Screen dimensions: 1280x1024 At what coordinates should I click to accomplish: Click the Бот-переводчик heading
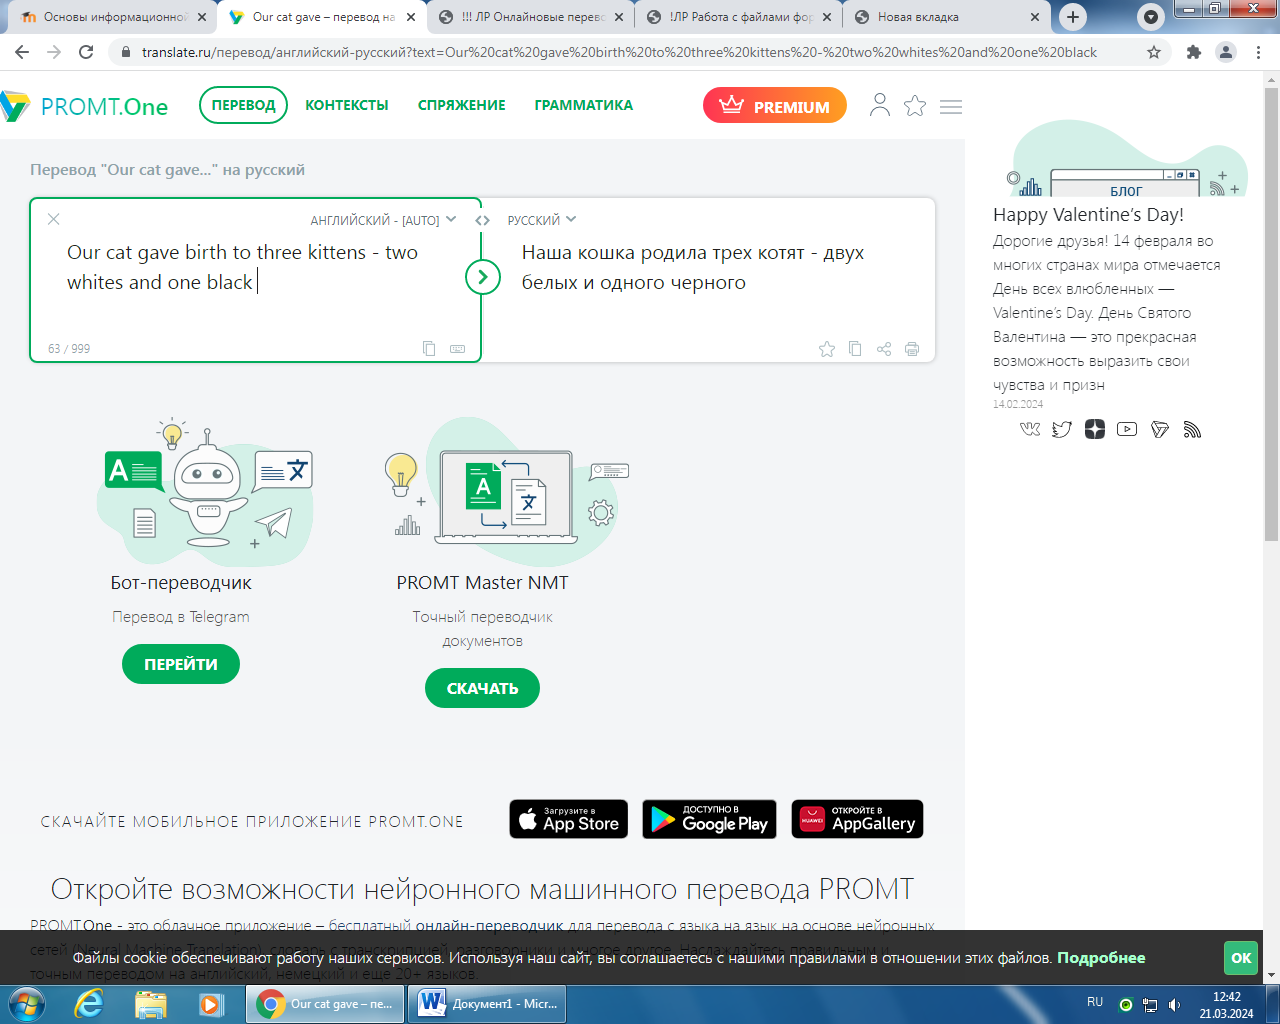click(181, 583)
